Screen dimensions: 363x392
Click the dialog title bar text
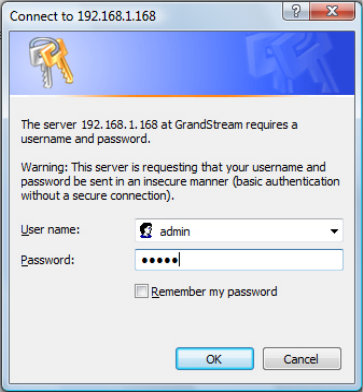83,16
